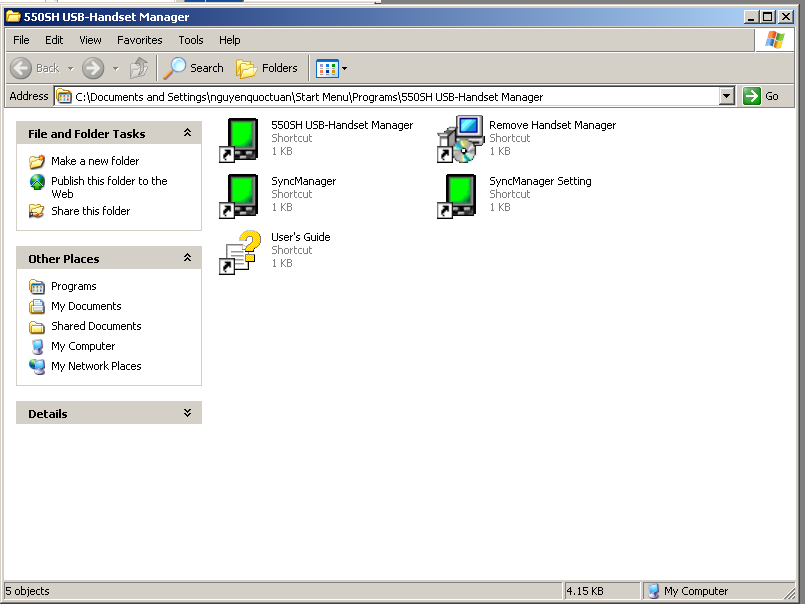Click the Make a new folder icon
805x604 pixels.
(37, 161)
